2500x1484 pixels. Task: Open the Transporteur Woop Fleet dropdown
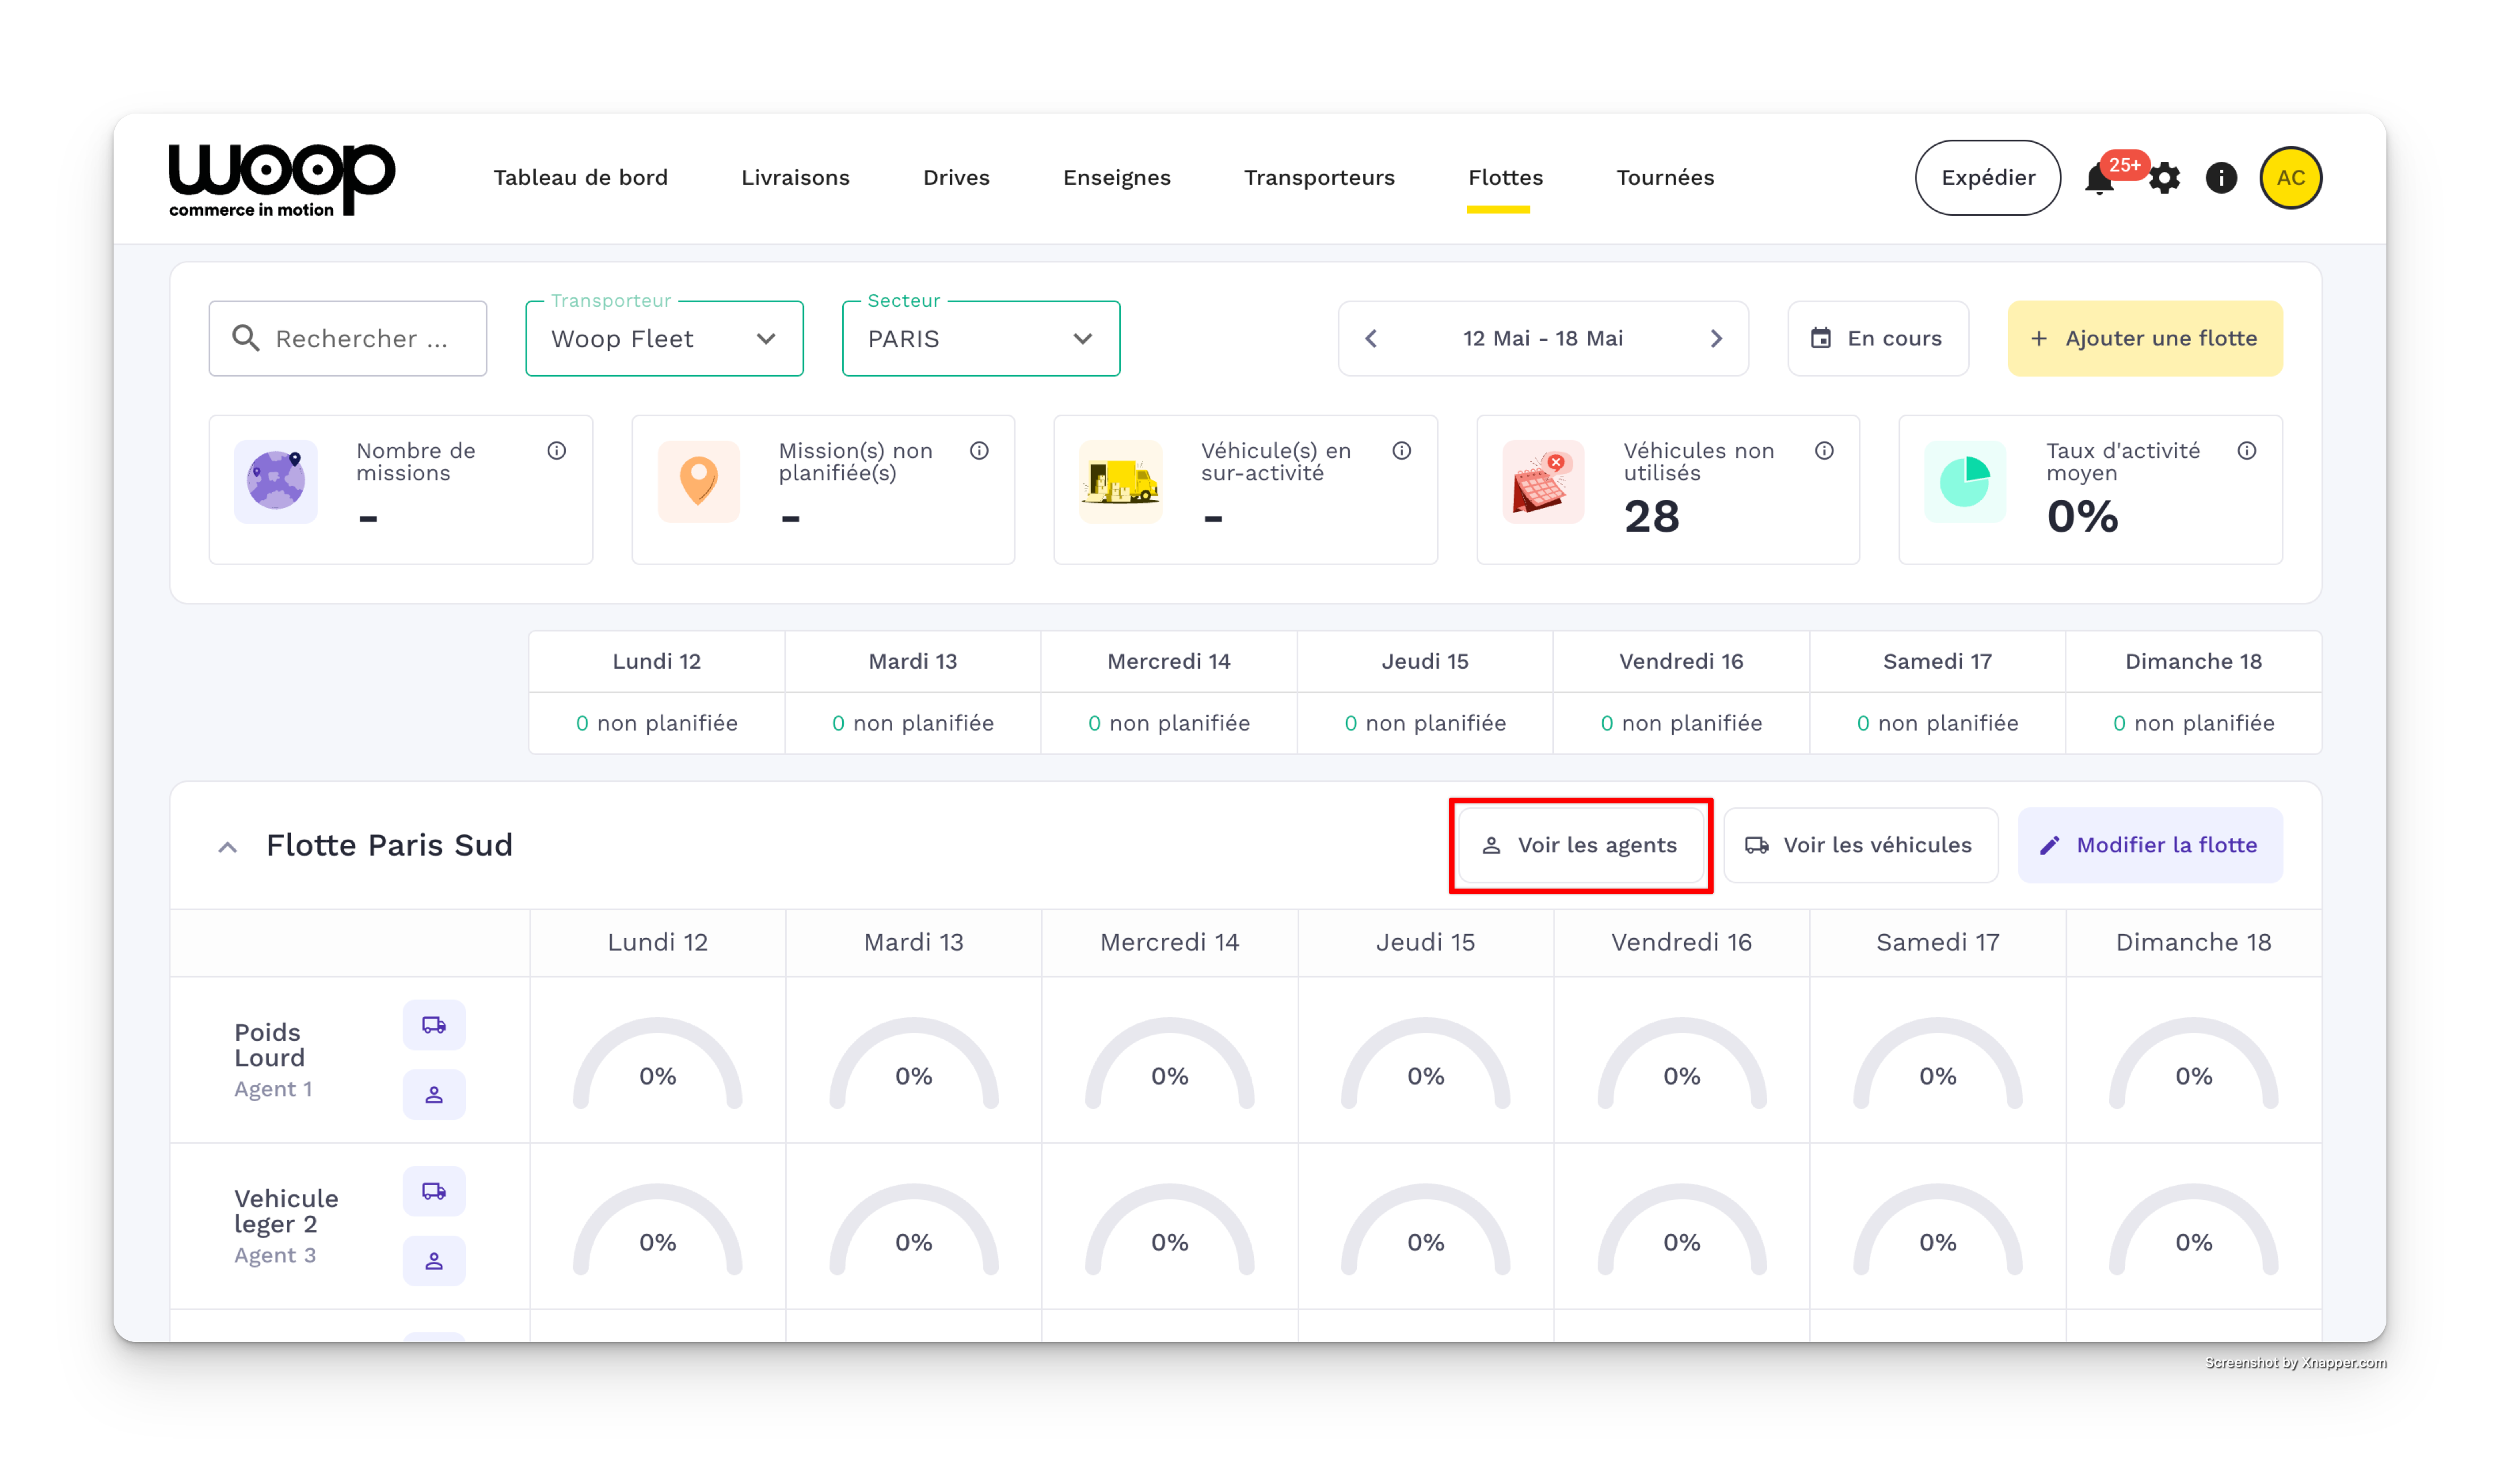664,339
